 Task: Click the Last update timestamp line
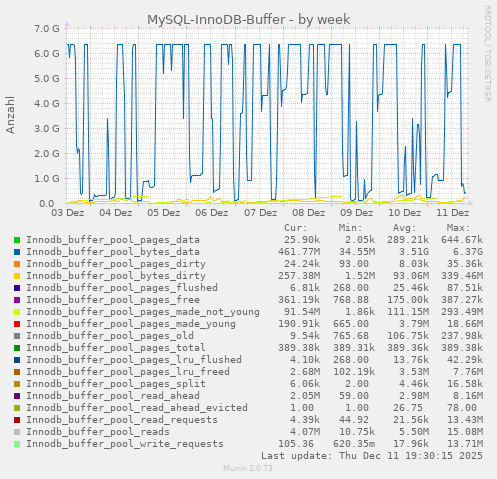pyautogui.click(x=372, y=456)
